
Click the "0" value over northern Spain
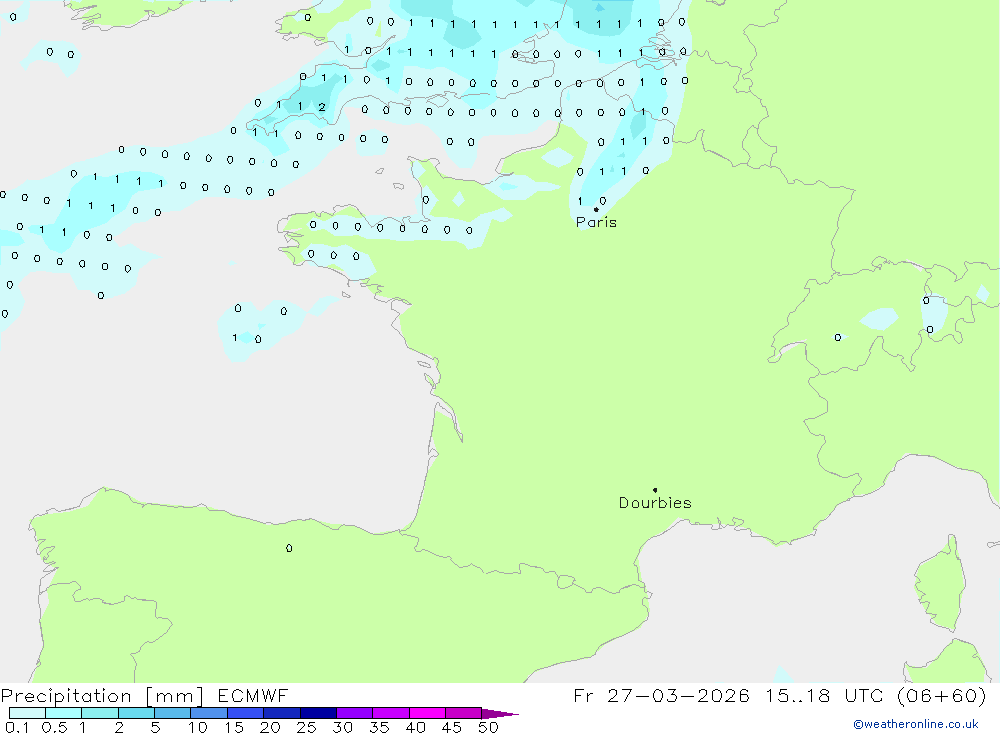(289, 548)
